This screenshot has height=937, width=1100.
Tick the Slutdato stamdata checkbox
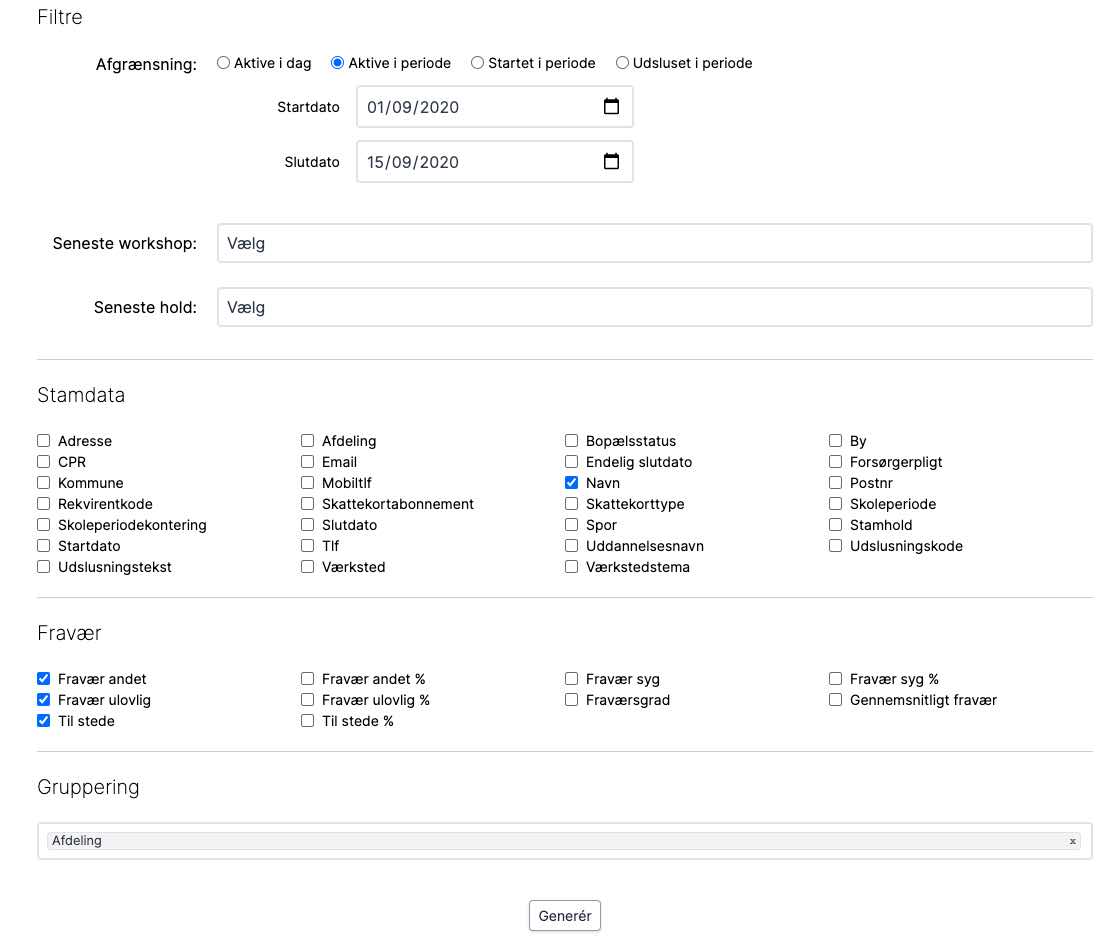pyautogui.click(x=307, y=525)
